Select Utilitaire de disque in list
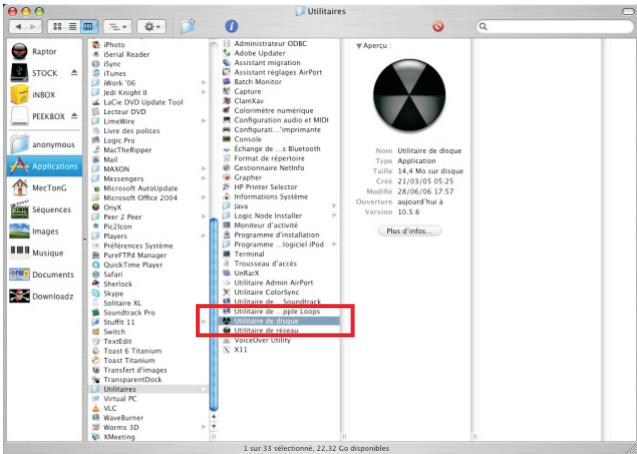This screenshot has width=637, height=454. coord(280,321)
